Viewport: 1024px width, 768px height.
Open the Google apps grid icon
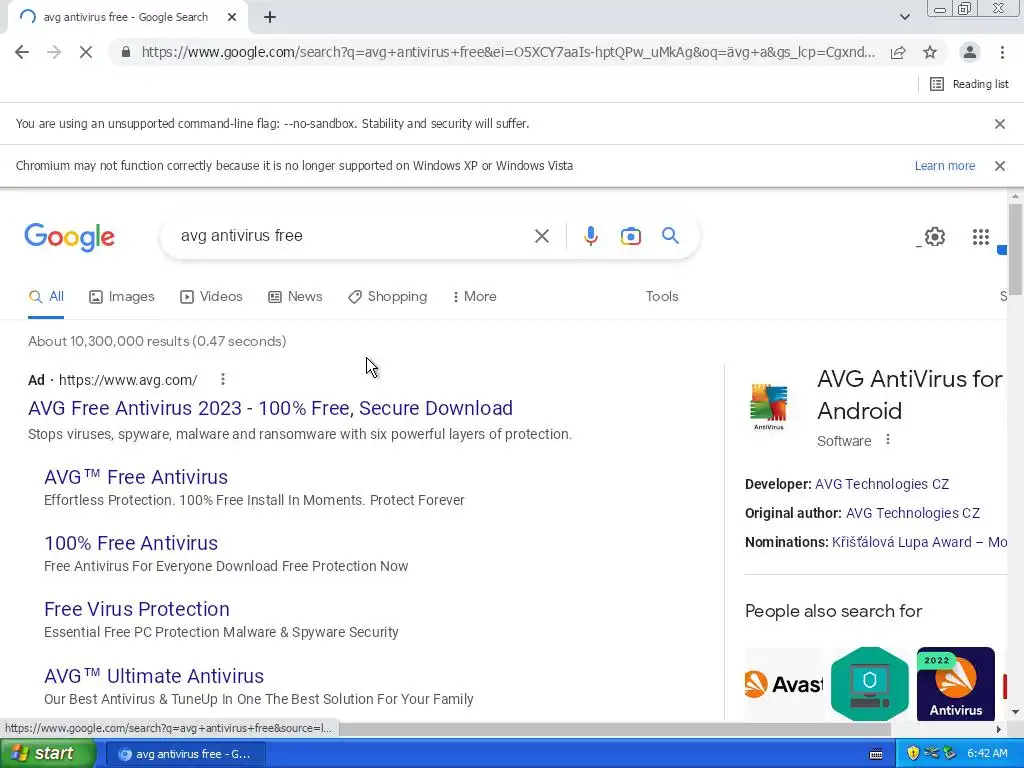[x=980, y=236]
